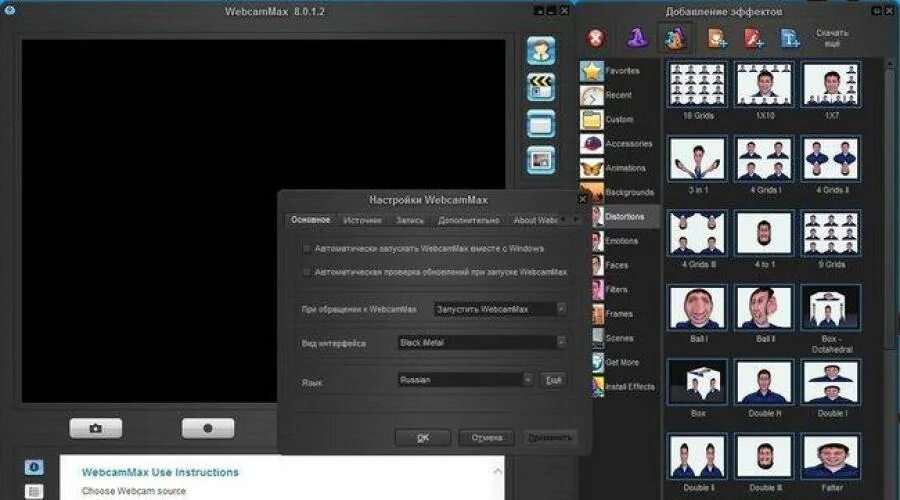Toggle automatic update check on launch checkbox
This screenshot has width=900, height=500.
[307, 272]
